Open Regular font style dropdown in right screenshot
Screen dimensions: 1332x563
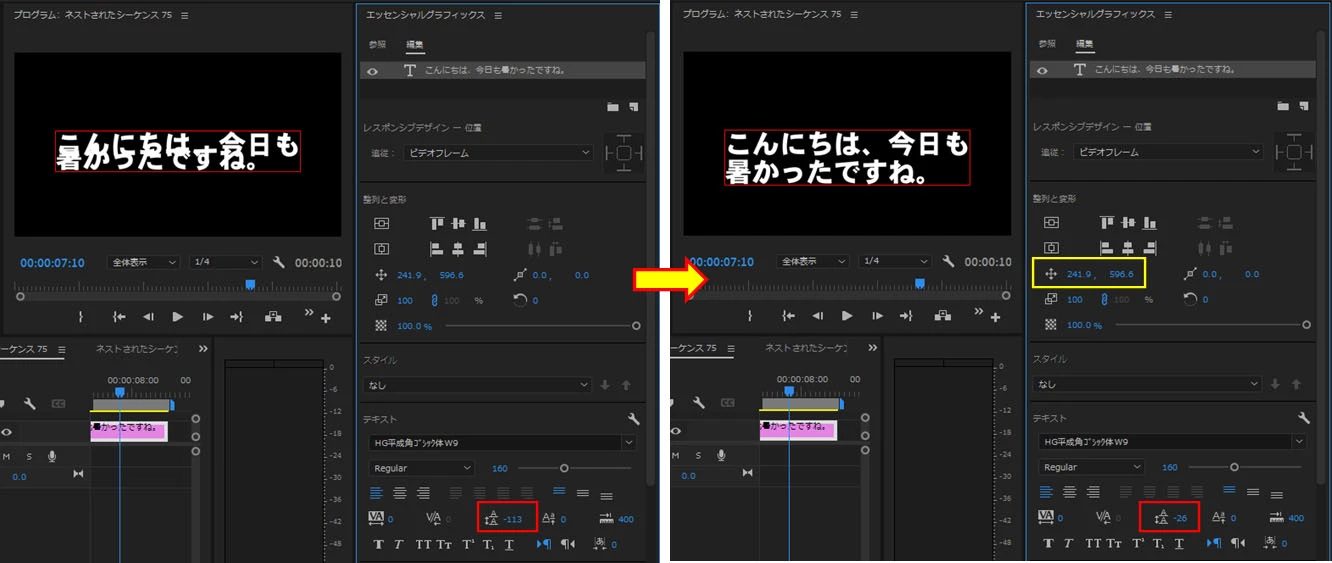1091,467
